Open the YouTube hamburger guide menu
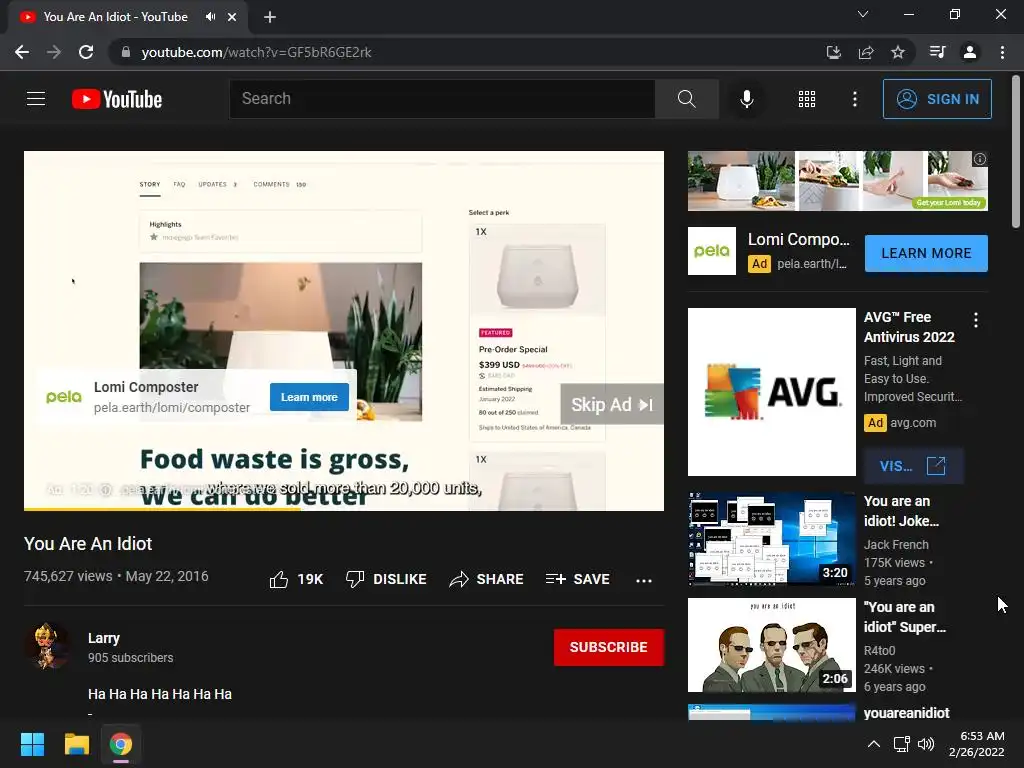The height and width of the screenshot is (768, 1024). coord(36,99)
